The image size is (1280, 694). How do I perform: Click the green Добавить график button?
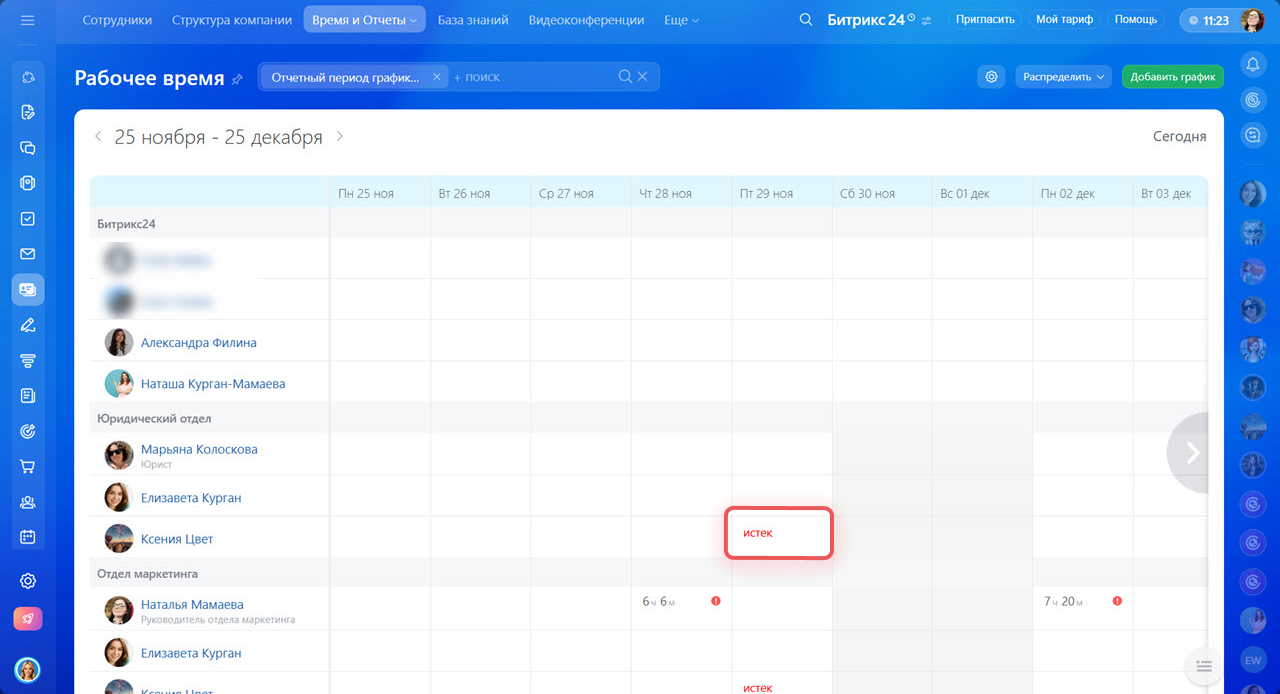[1172, 77]
